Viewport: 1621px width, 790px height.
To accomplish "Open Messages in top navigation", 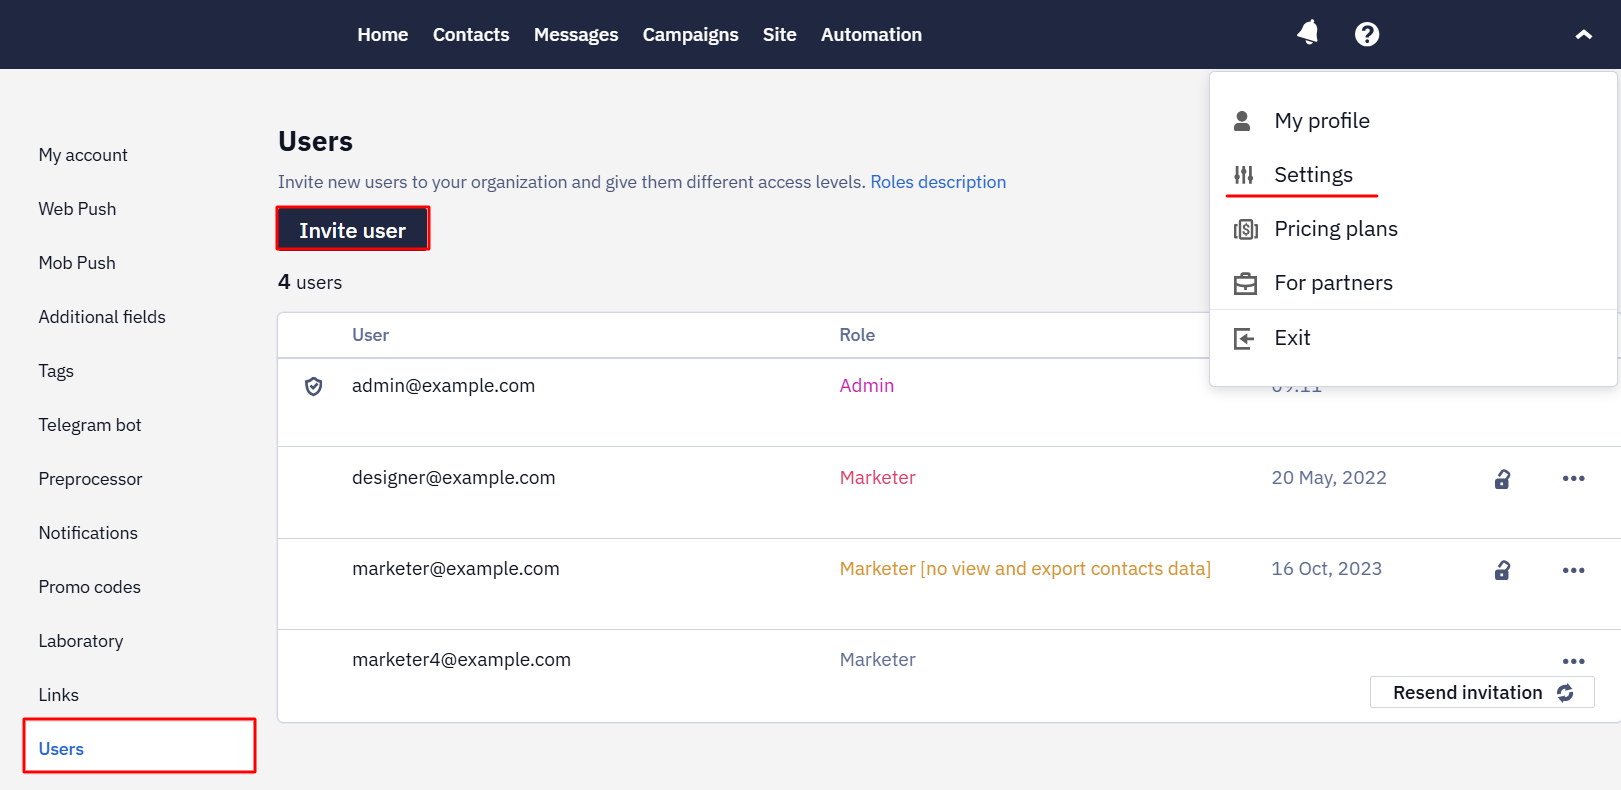I will (576, 34).
